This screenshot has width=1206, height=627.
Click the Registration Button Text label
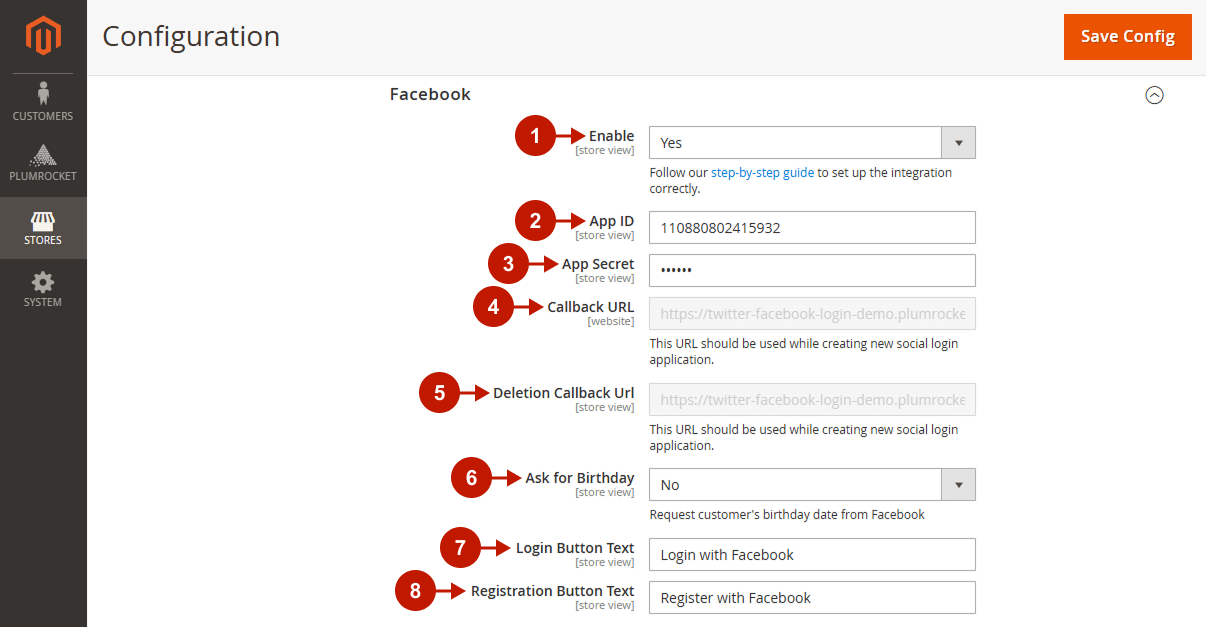(x=553, y=591)
